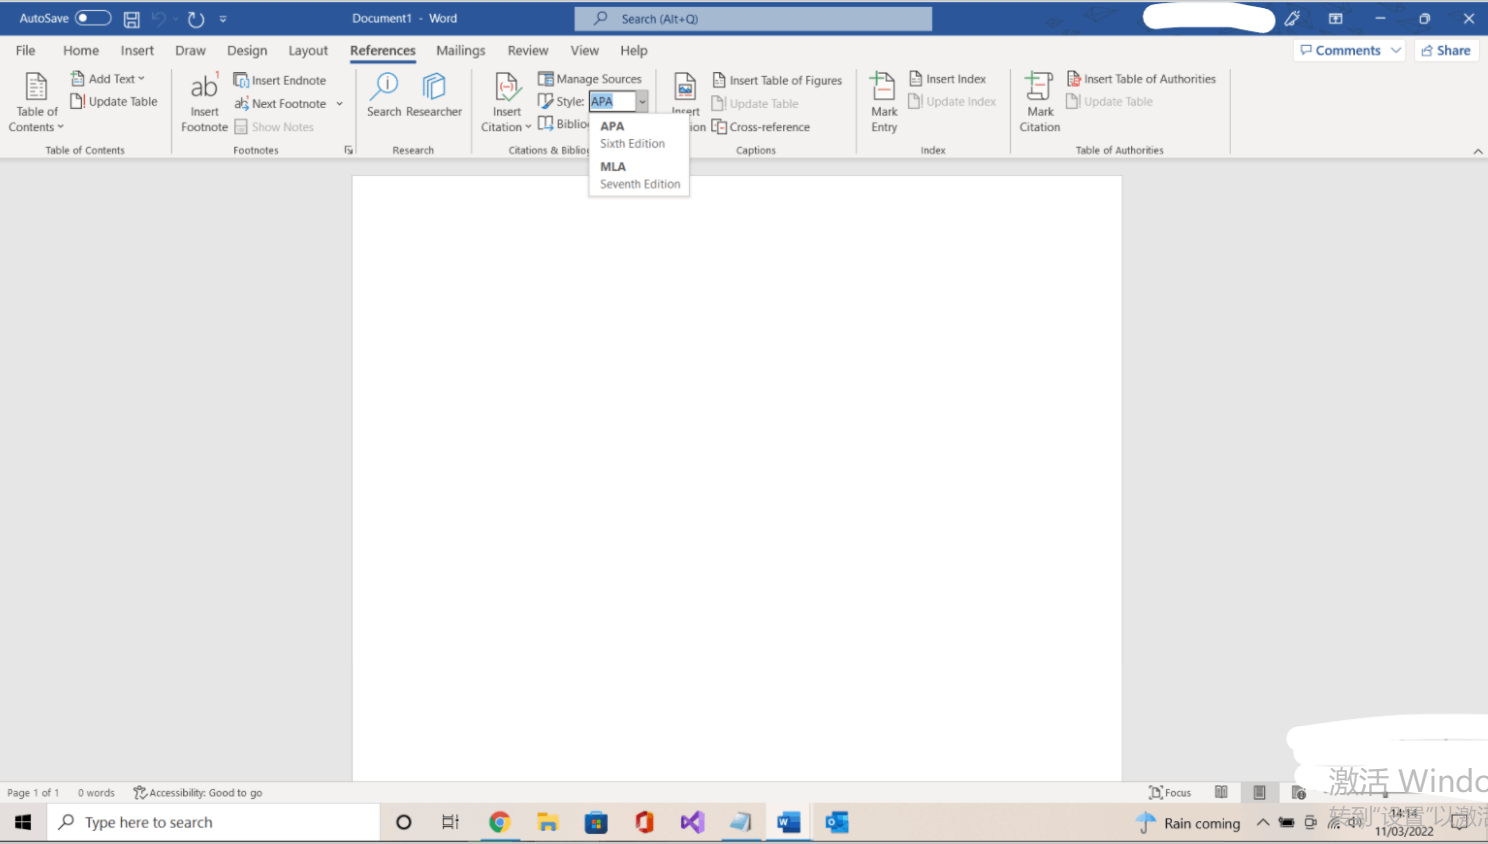
Task: Switch to the Insert tab
Action: 137,50
